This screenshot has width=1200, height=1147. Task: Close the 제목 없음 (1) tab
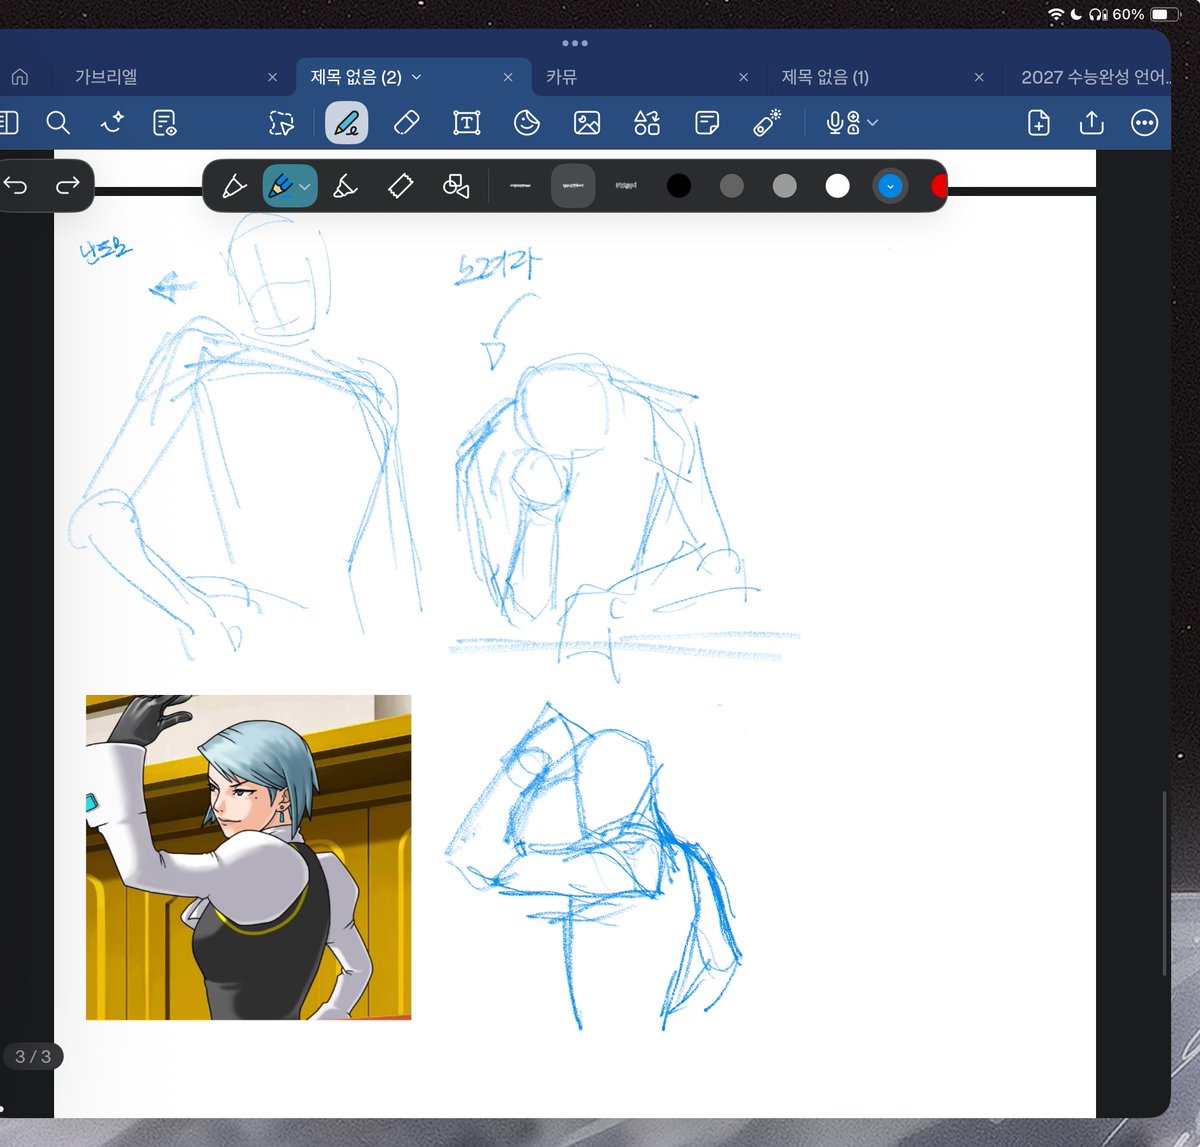979,77
